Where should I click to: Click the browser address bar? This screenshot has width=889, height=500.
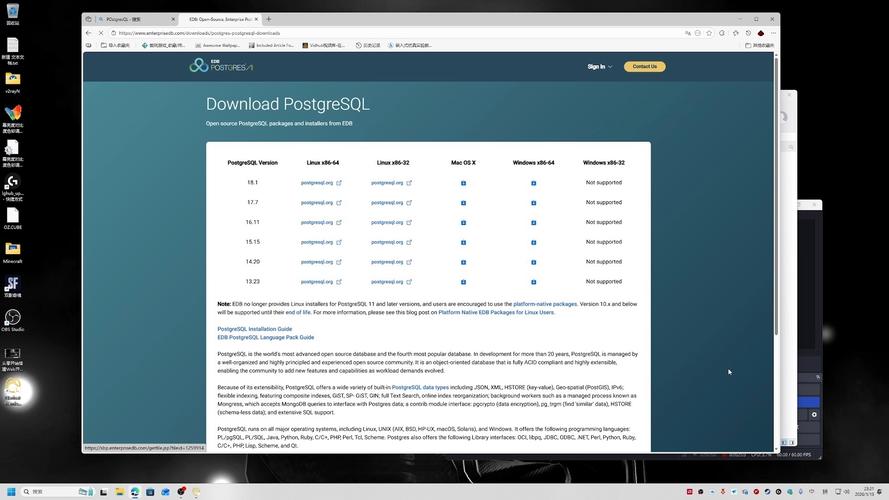tap(400, 32)
